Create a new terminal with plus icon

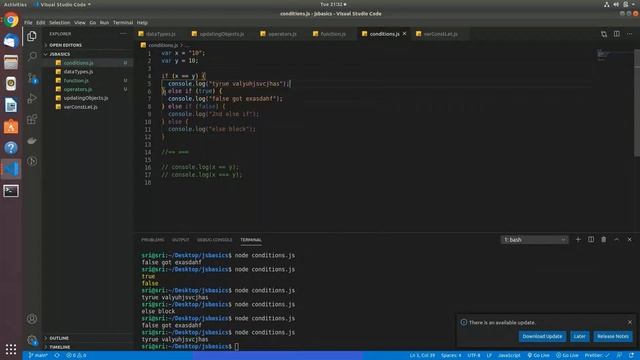tap(578, 240)
